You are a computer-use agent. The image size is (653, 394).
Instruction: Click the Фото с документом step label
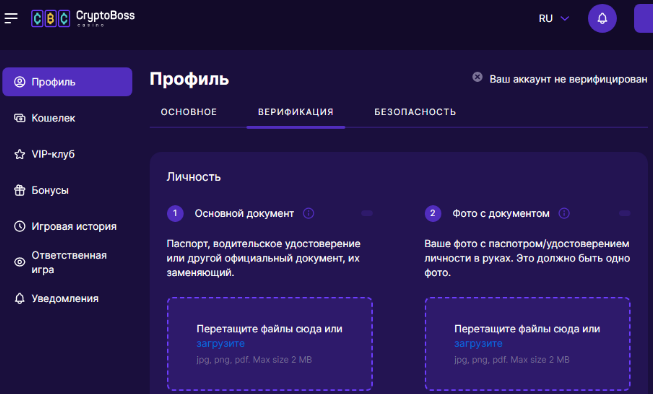(x=501, y=214)
